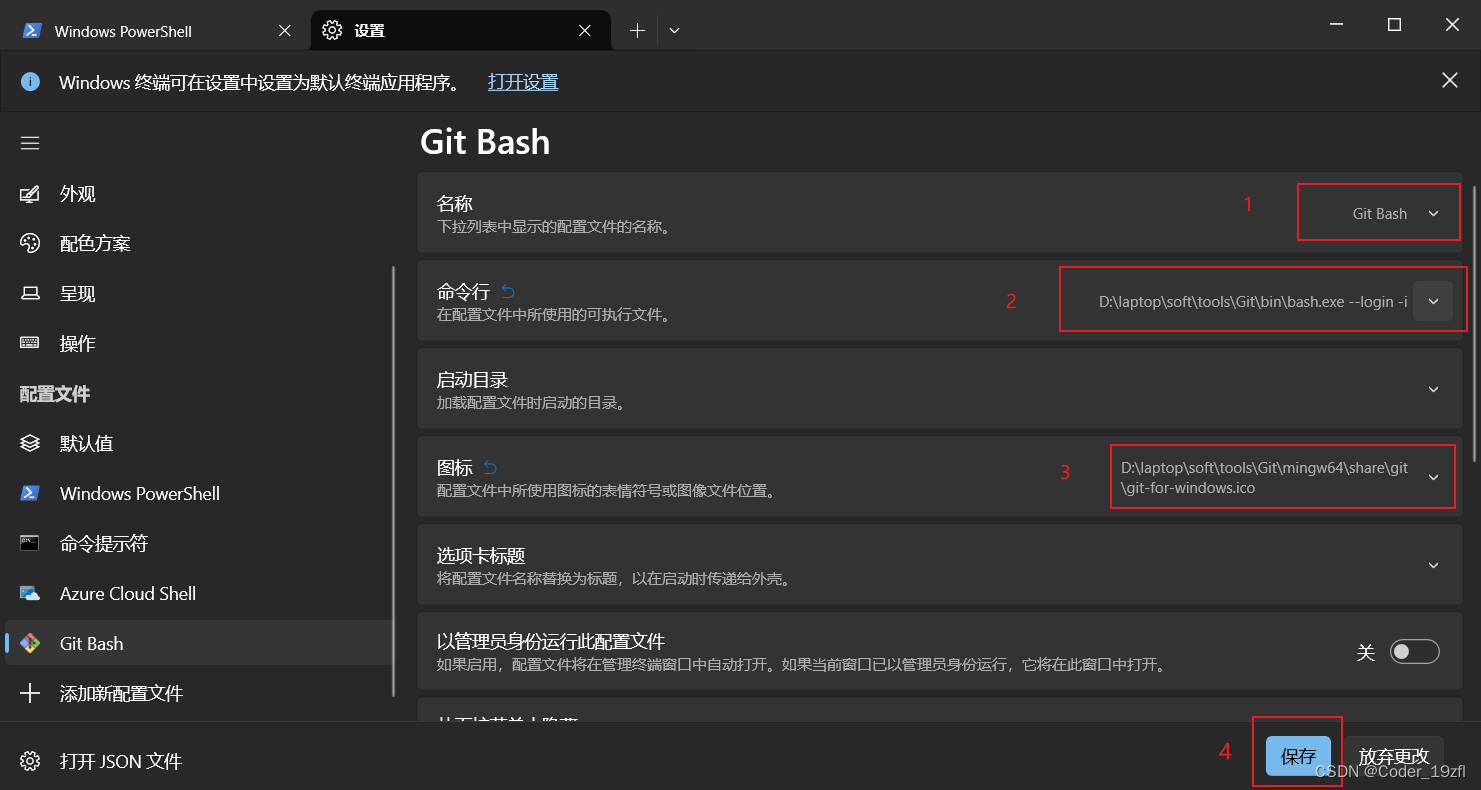Select the 默认值 profile

click(x=198, y=443)
